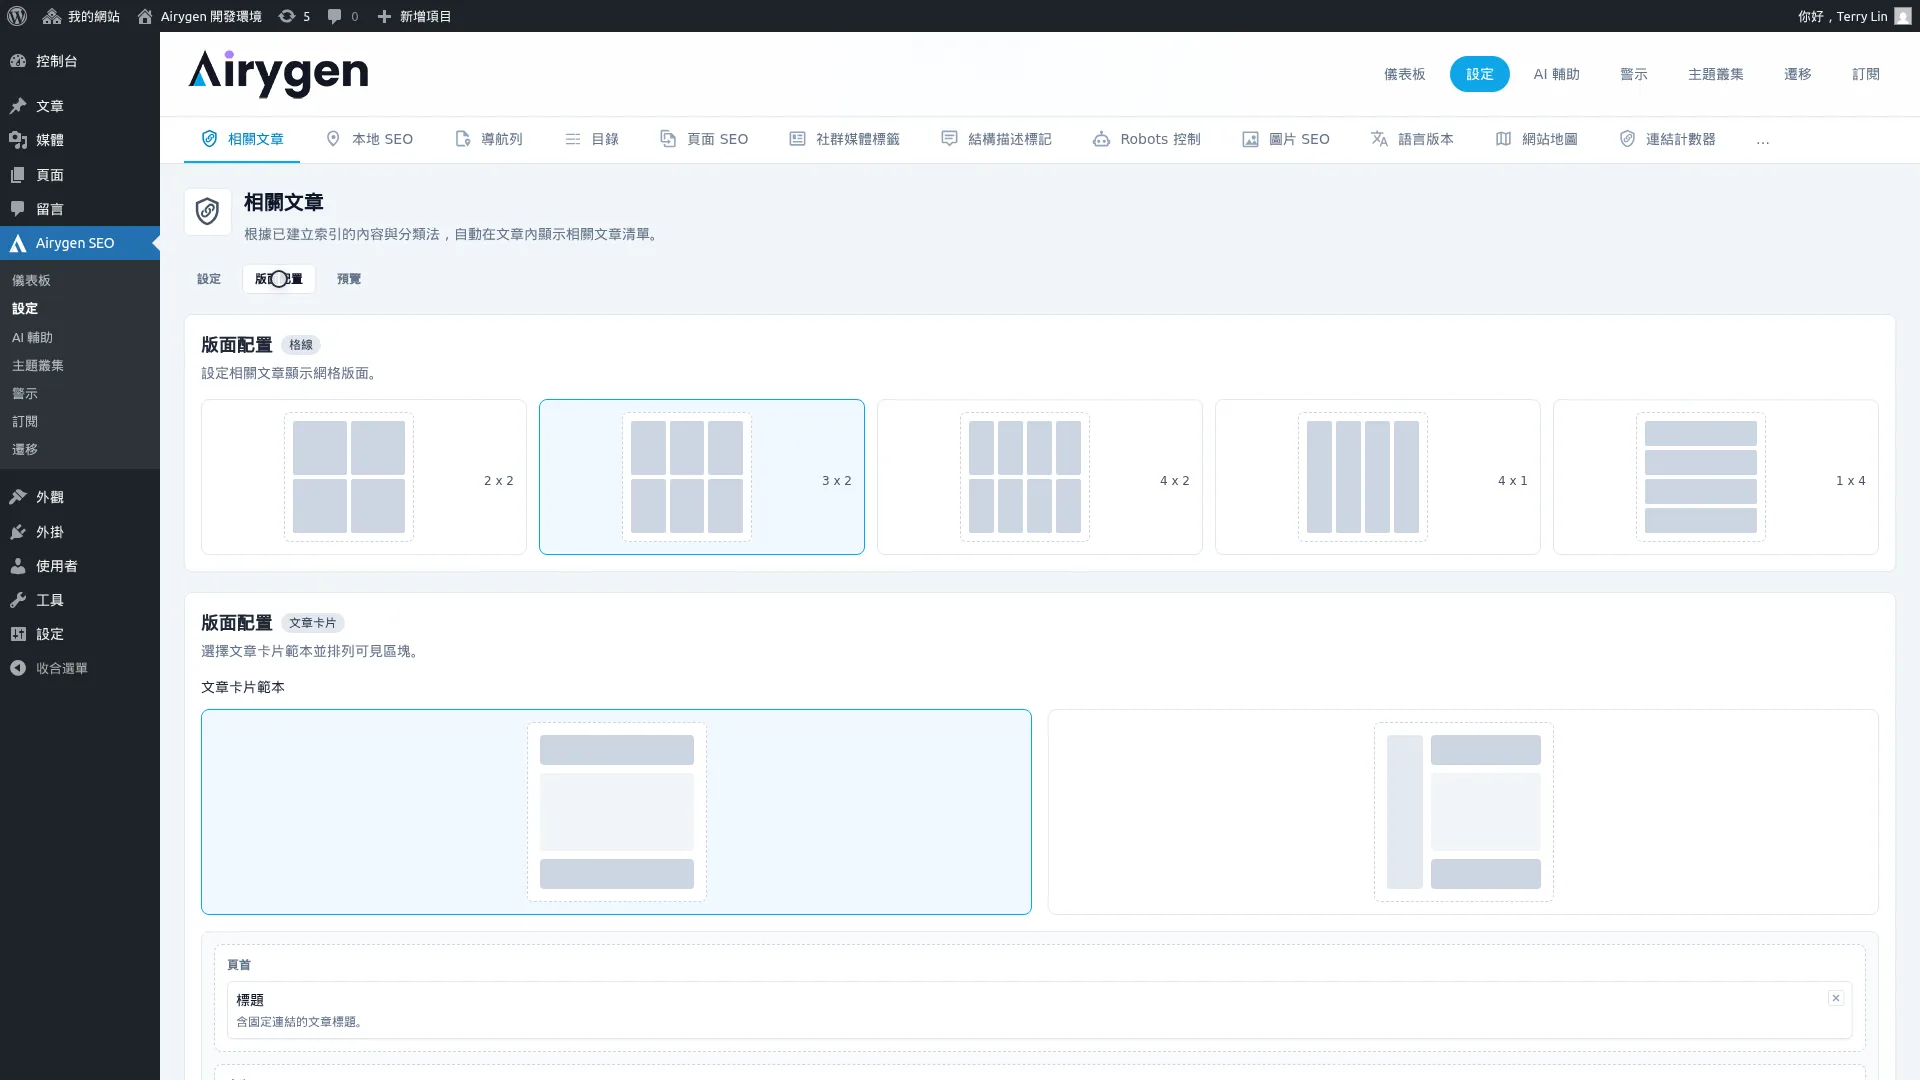Collapse the sidebar with 收合選單

[80, 668]
